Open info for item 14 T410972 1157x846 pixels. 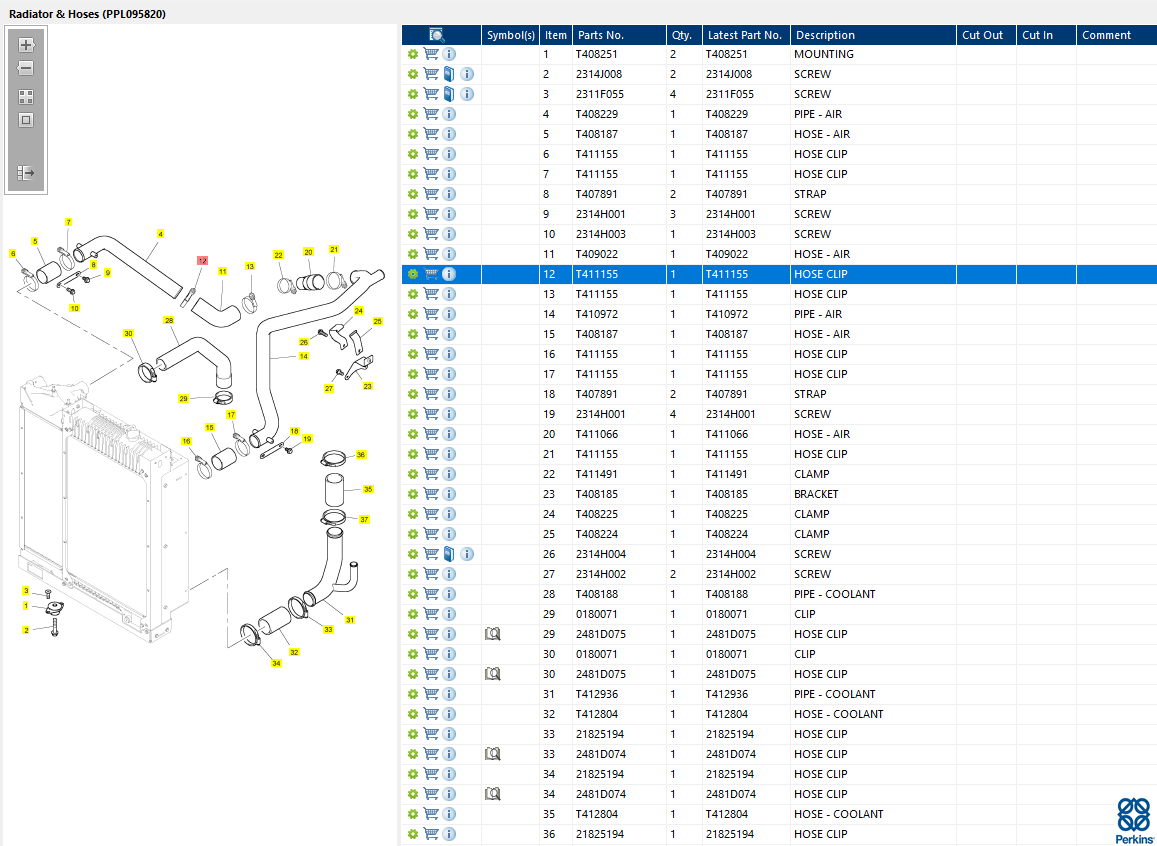449,314
